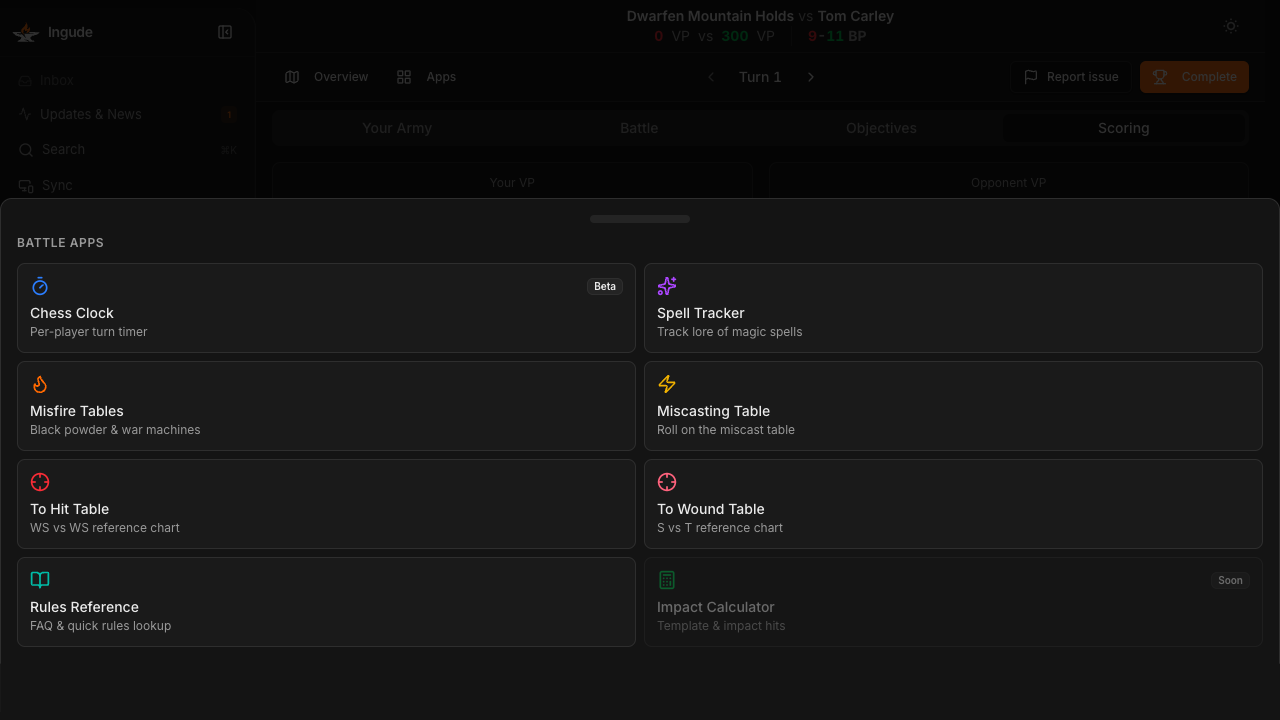Collapse the sidebar with the panel icon
The height and width of the screenshot is (720, 1280).
point(225,32)
